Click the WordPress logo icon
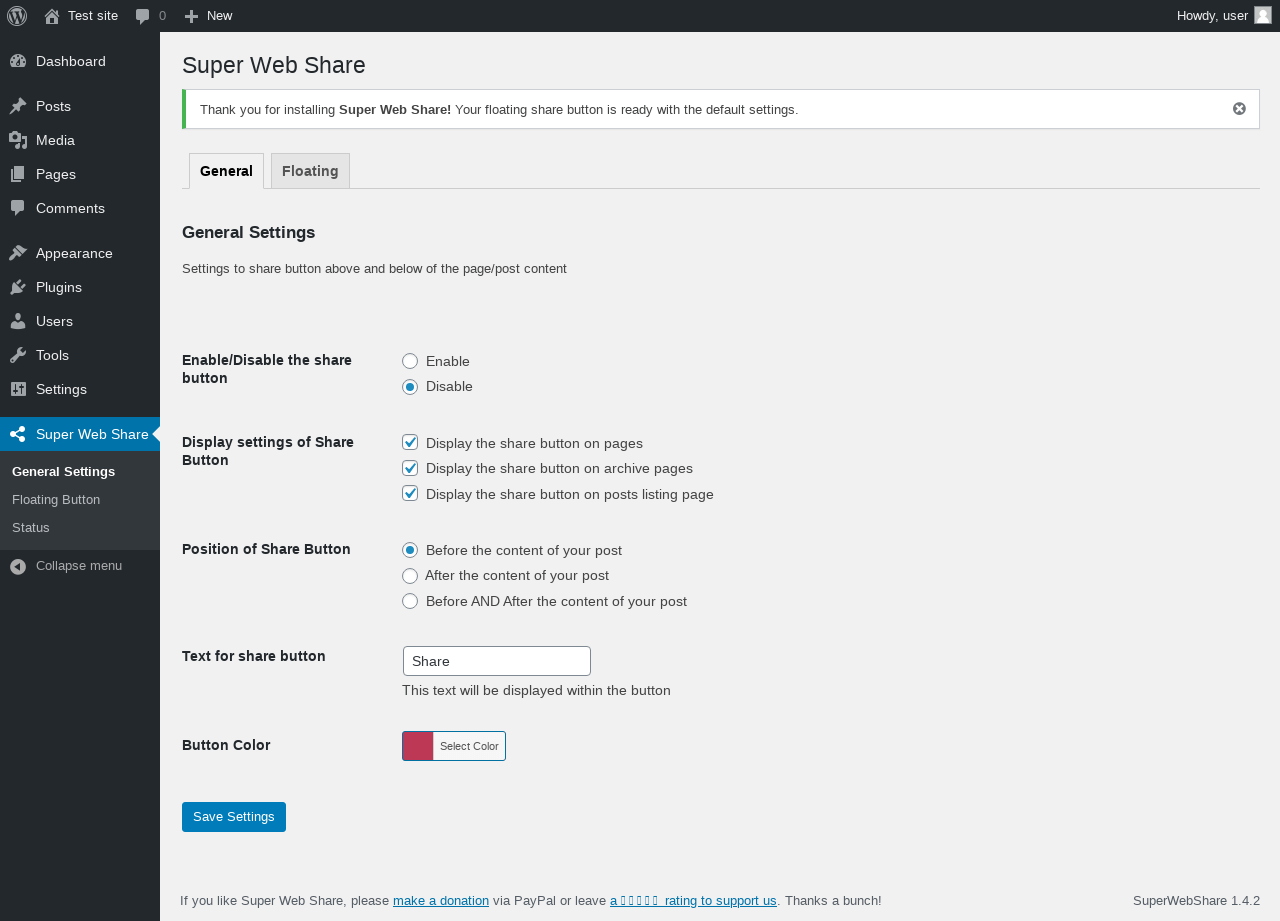Image resolution: width=1280 pixels, height=921 pixels. 17,16
